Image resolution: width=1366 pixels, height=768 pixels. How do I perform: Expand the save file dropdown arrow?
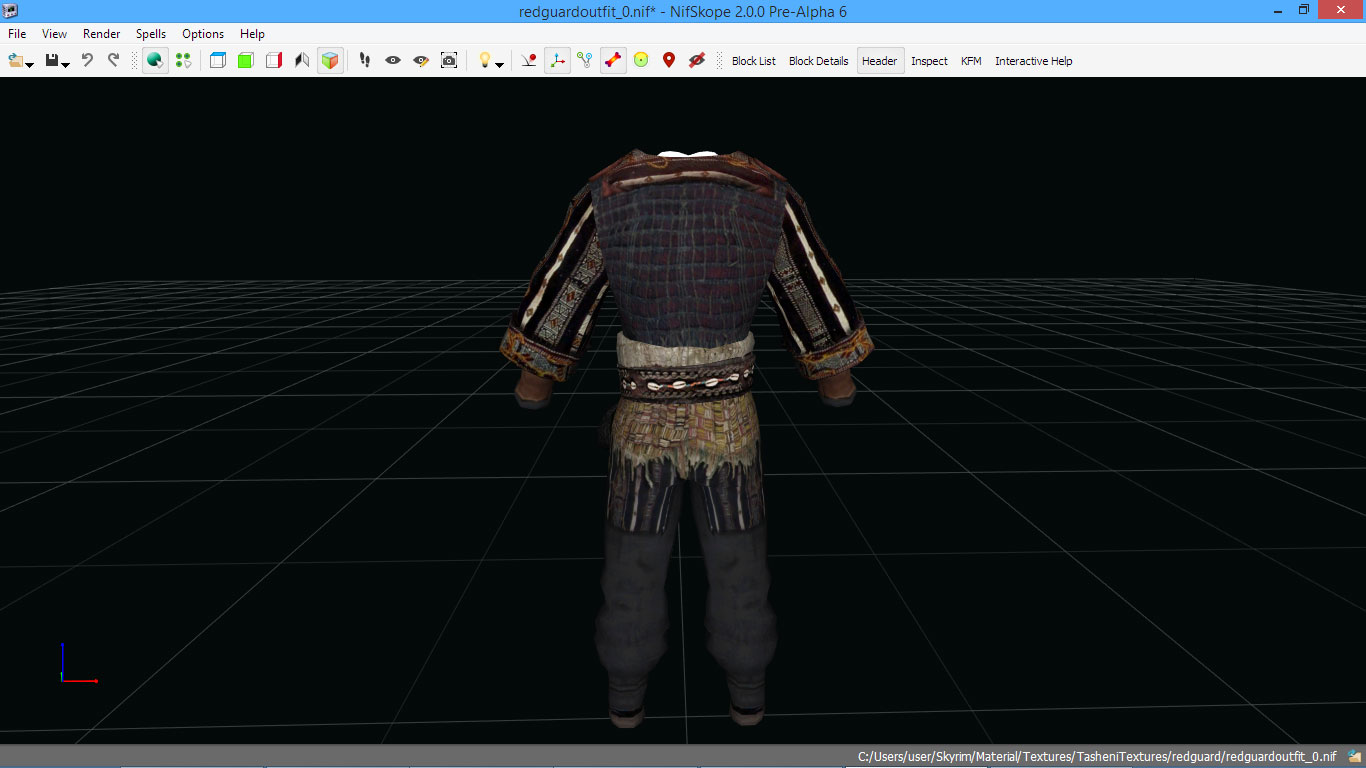66,65
